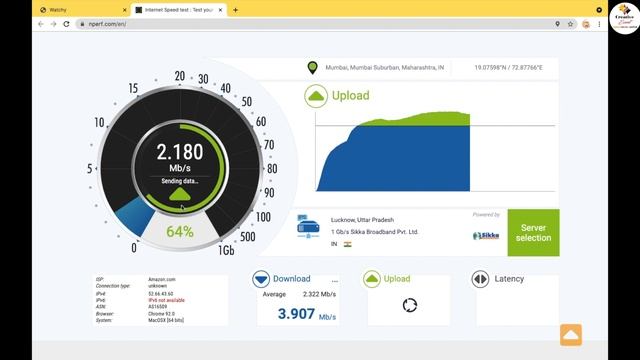Switch to the Internet Speed test tab
The height and width of the screenshot is (360, 640).
(179, 10)
